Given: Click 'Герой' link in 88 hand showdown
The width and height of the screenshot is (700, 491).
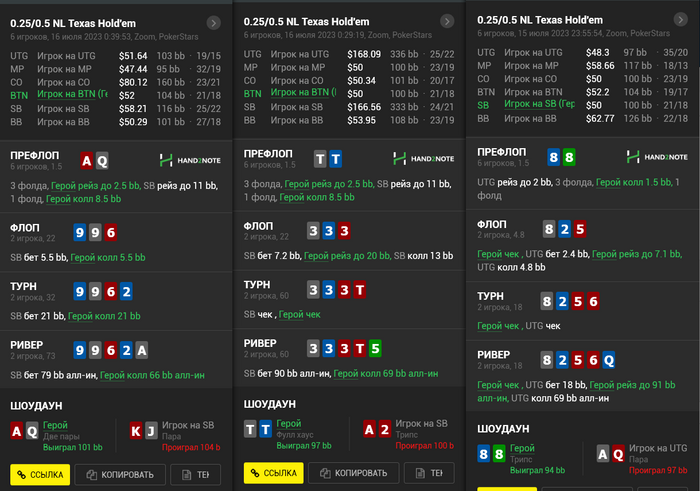Looking at the screenshot, I should (522, 448).
